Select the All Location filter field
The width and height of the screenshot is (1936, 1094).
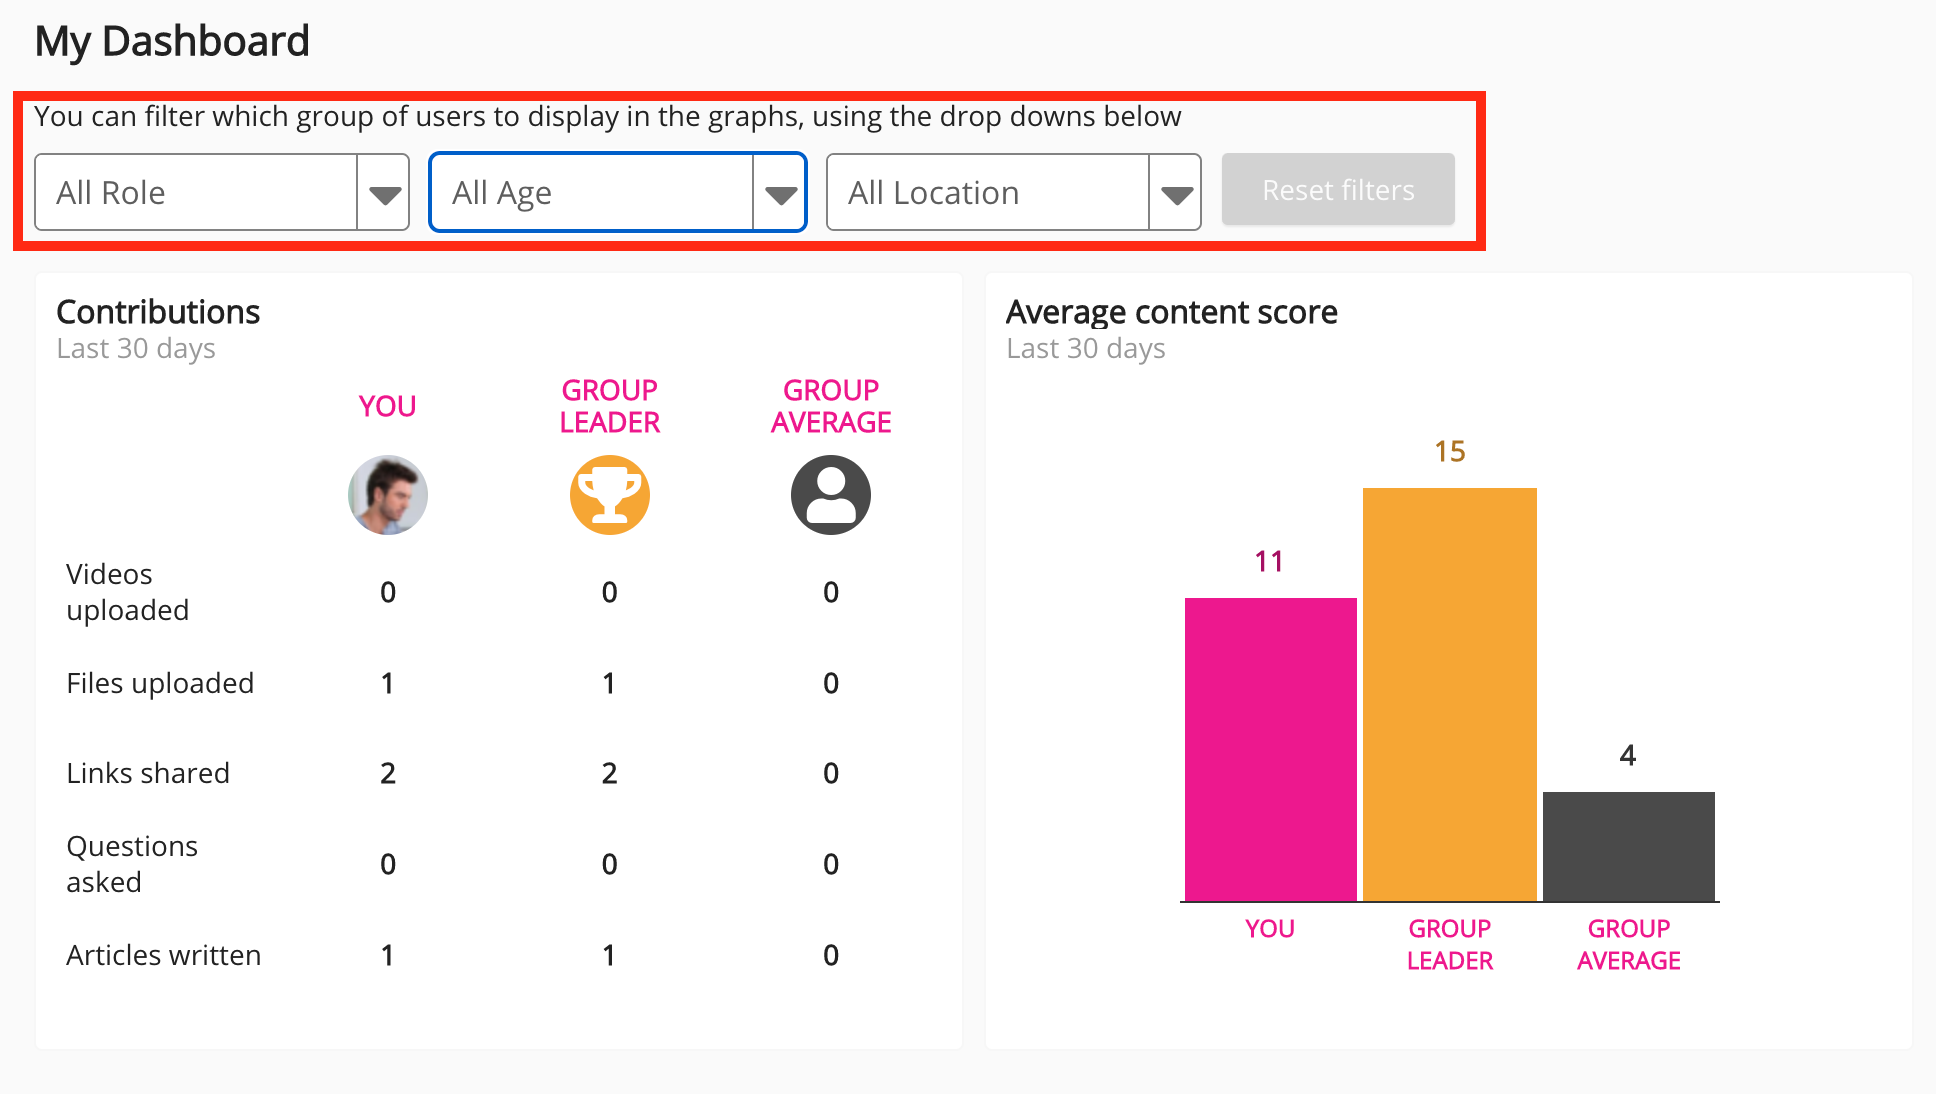988,193
